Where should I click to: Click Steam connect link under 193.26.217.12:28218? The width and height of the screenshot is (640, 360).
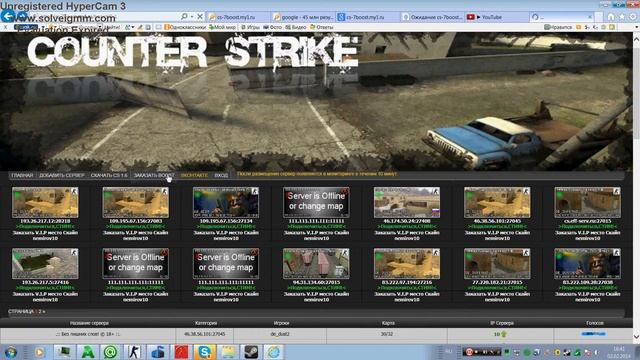pyautogui.click(x=45, y=226)
